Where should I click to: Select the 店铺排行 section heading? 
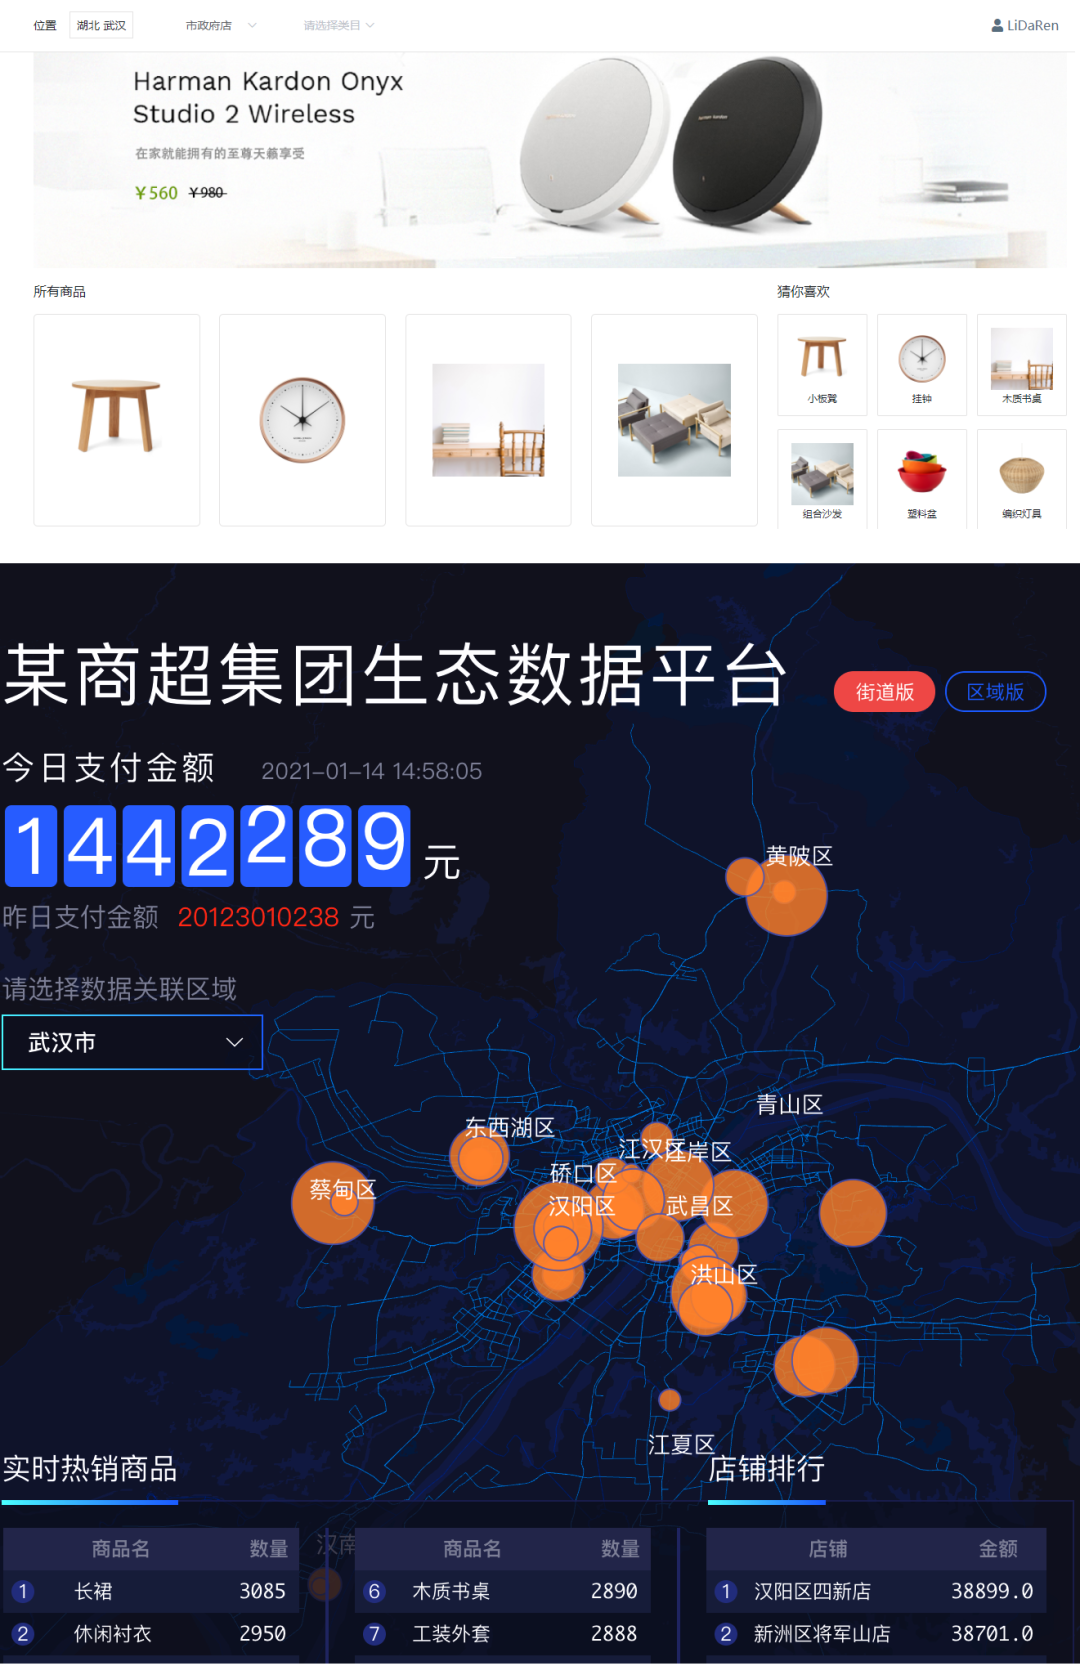(x=767, y=1468)
